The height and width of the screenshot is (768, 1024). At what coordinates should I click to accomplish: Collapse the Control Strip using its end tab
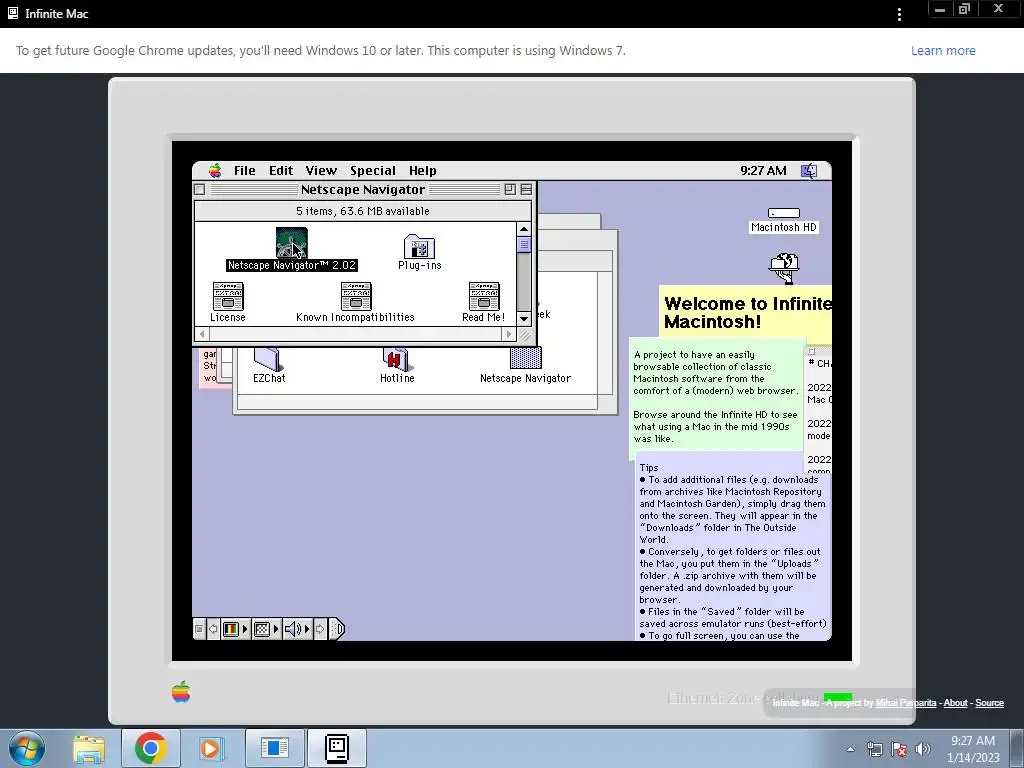(336, 629)
